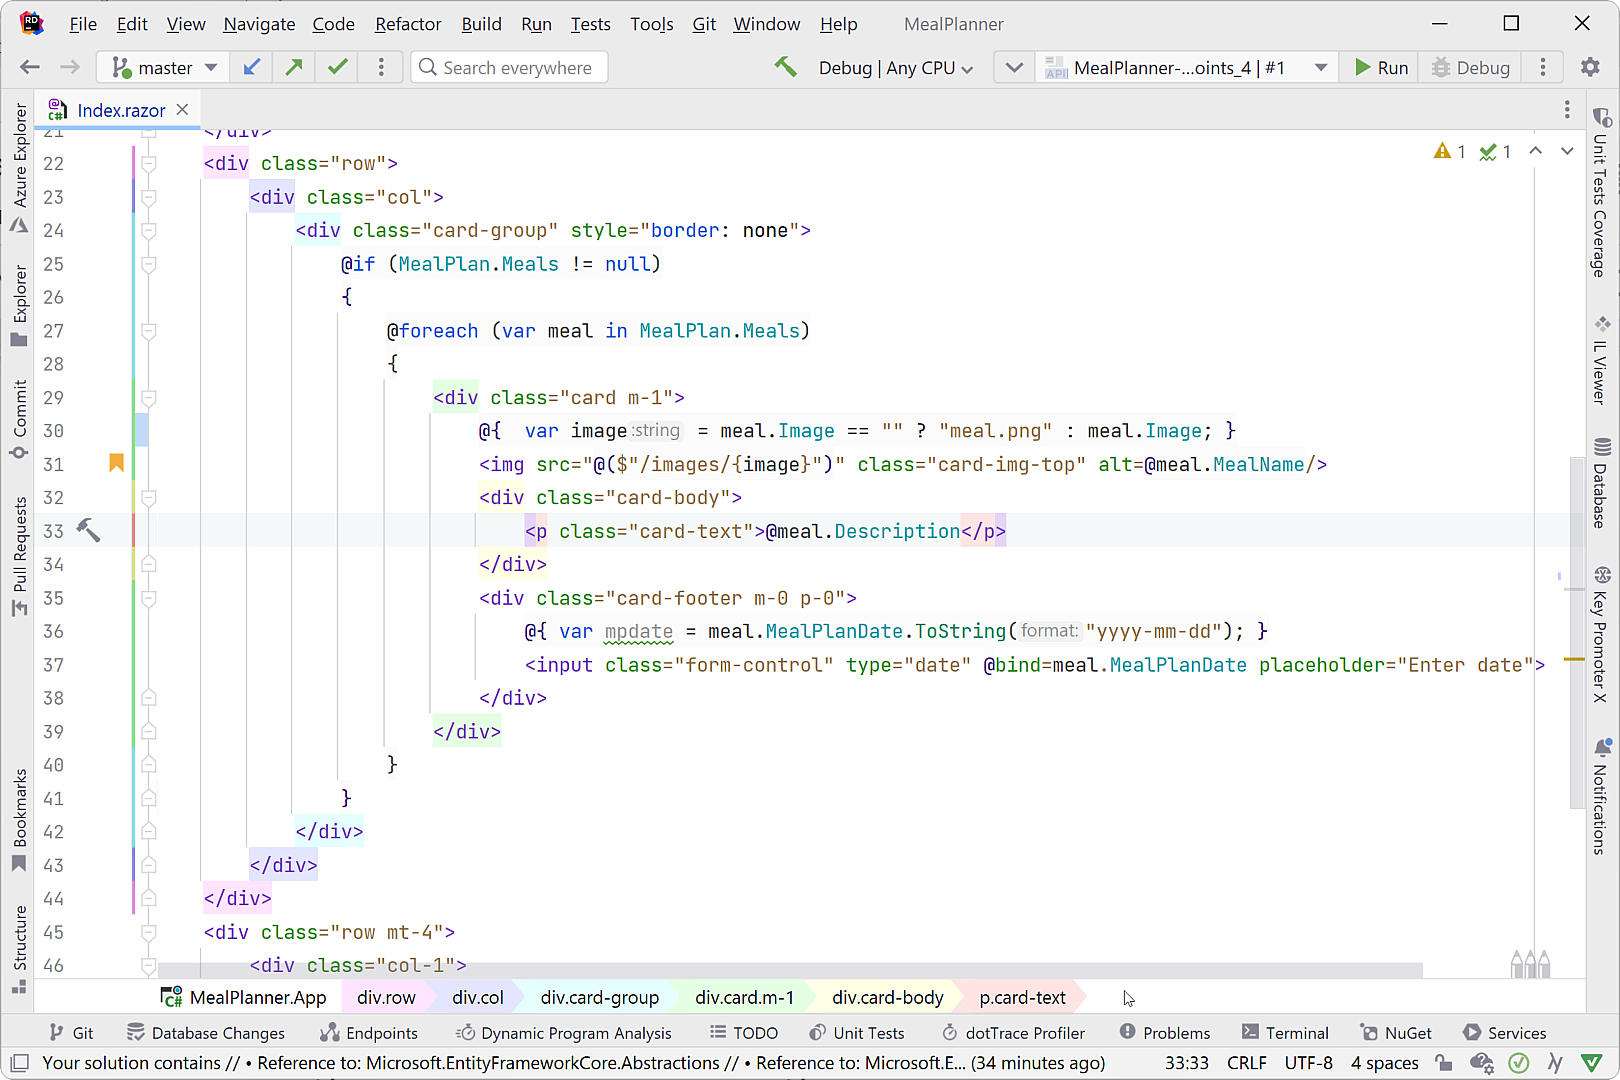The height and width of the screenshot is (1080, 1620).
Task: Expand the Debug | Any CPU configuration dropdown
Action: click(x=895, y=67)
